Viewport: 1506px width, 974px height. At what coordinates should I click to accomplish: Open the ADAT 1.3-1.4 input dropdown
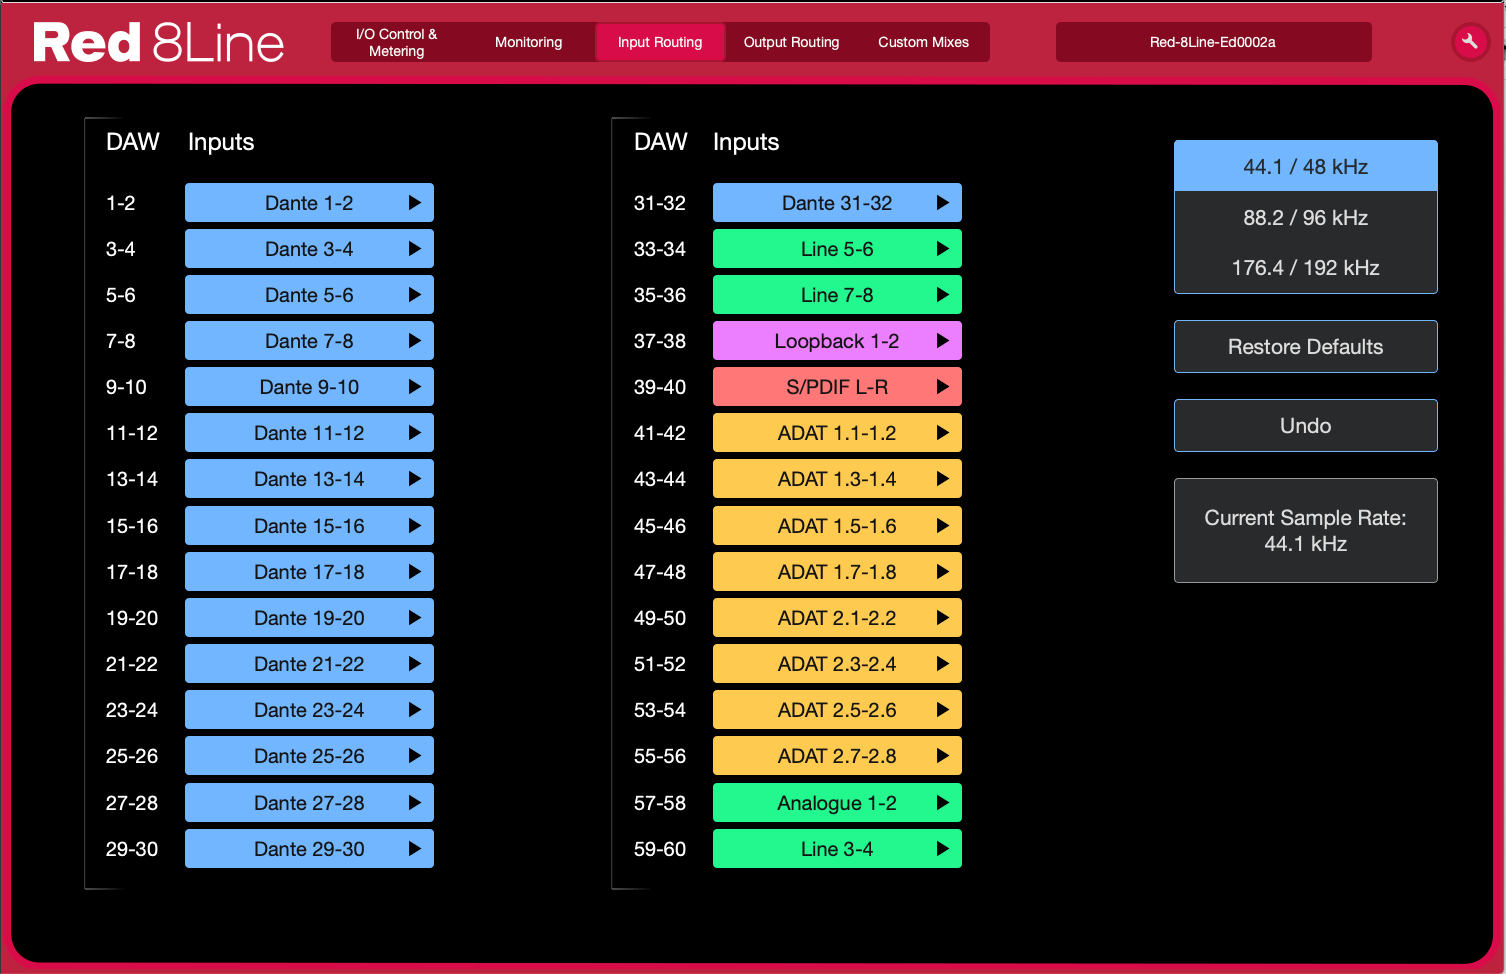coord(837,479)
